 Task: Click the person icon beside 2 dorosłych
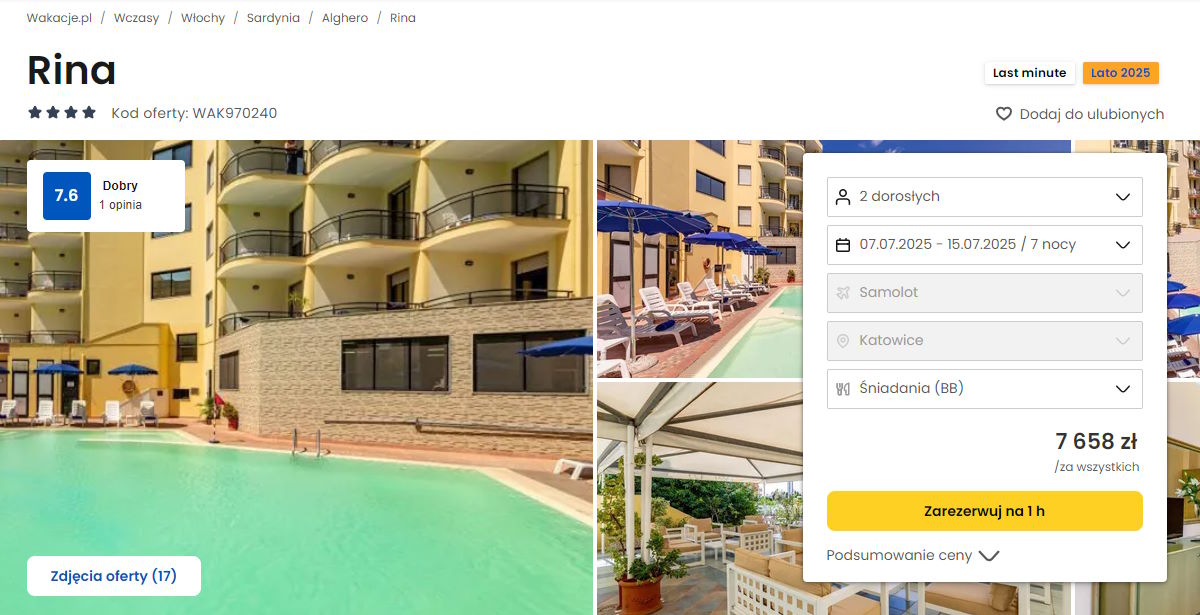842,196
